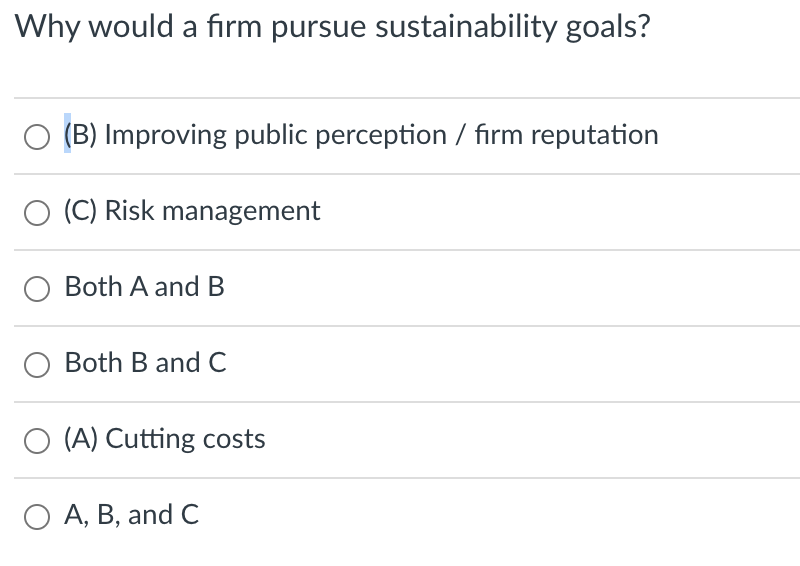Click the word "costs" in option A
The image size is (800, 566).
tap(234, 439)
